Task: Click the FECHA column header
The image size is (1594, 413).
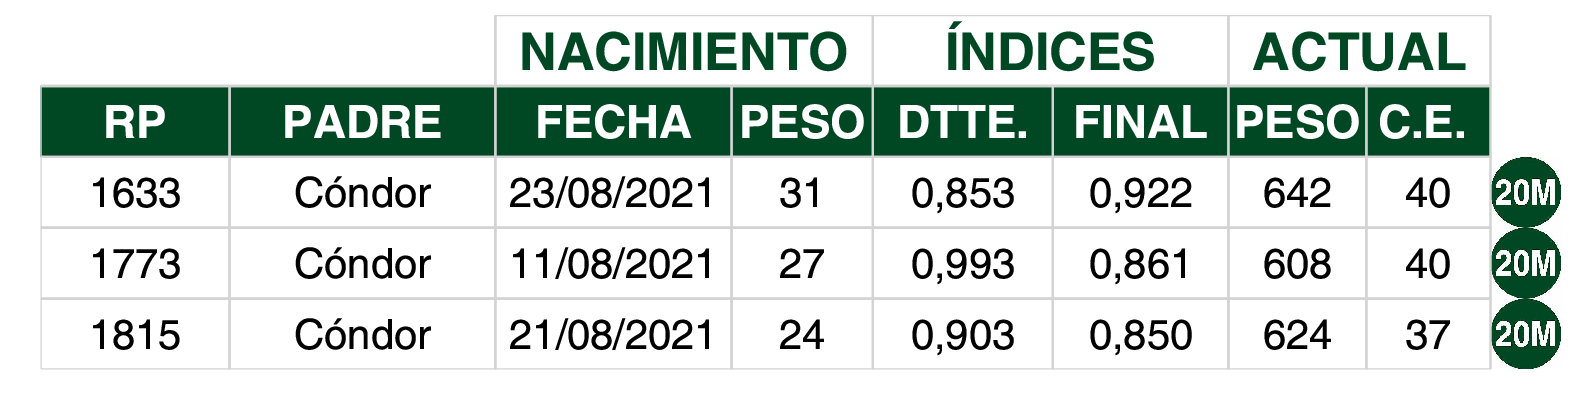Action: 613,122
